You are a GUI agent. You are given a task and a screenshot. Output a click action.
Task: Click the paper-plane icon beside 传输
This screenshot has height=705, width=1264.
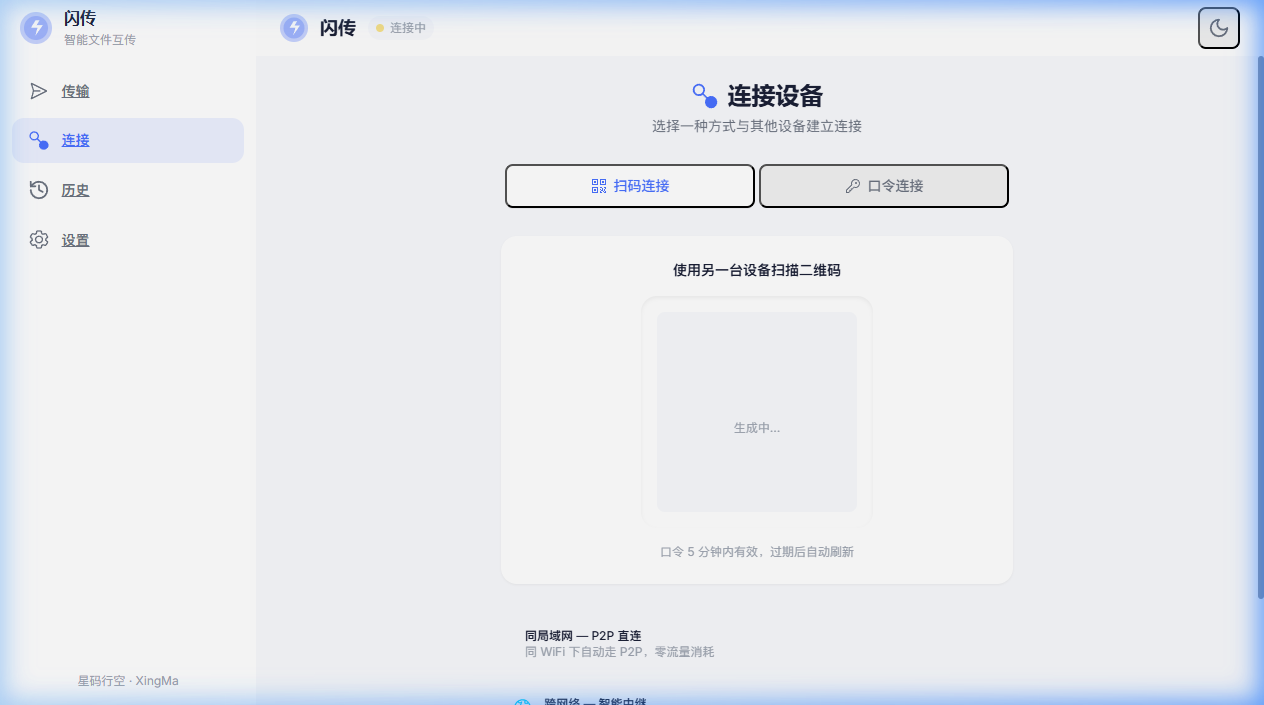coord(39,91)
